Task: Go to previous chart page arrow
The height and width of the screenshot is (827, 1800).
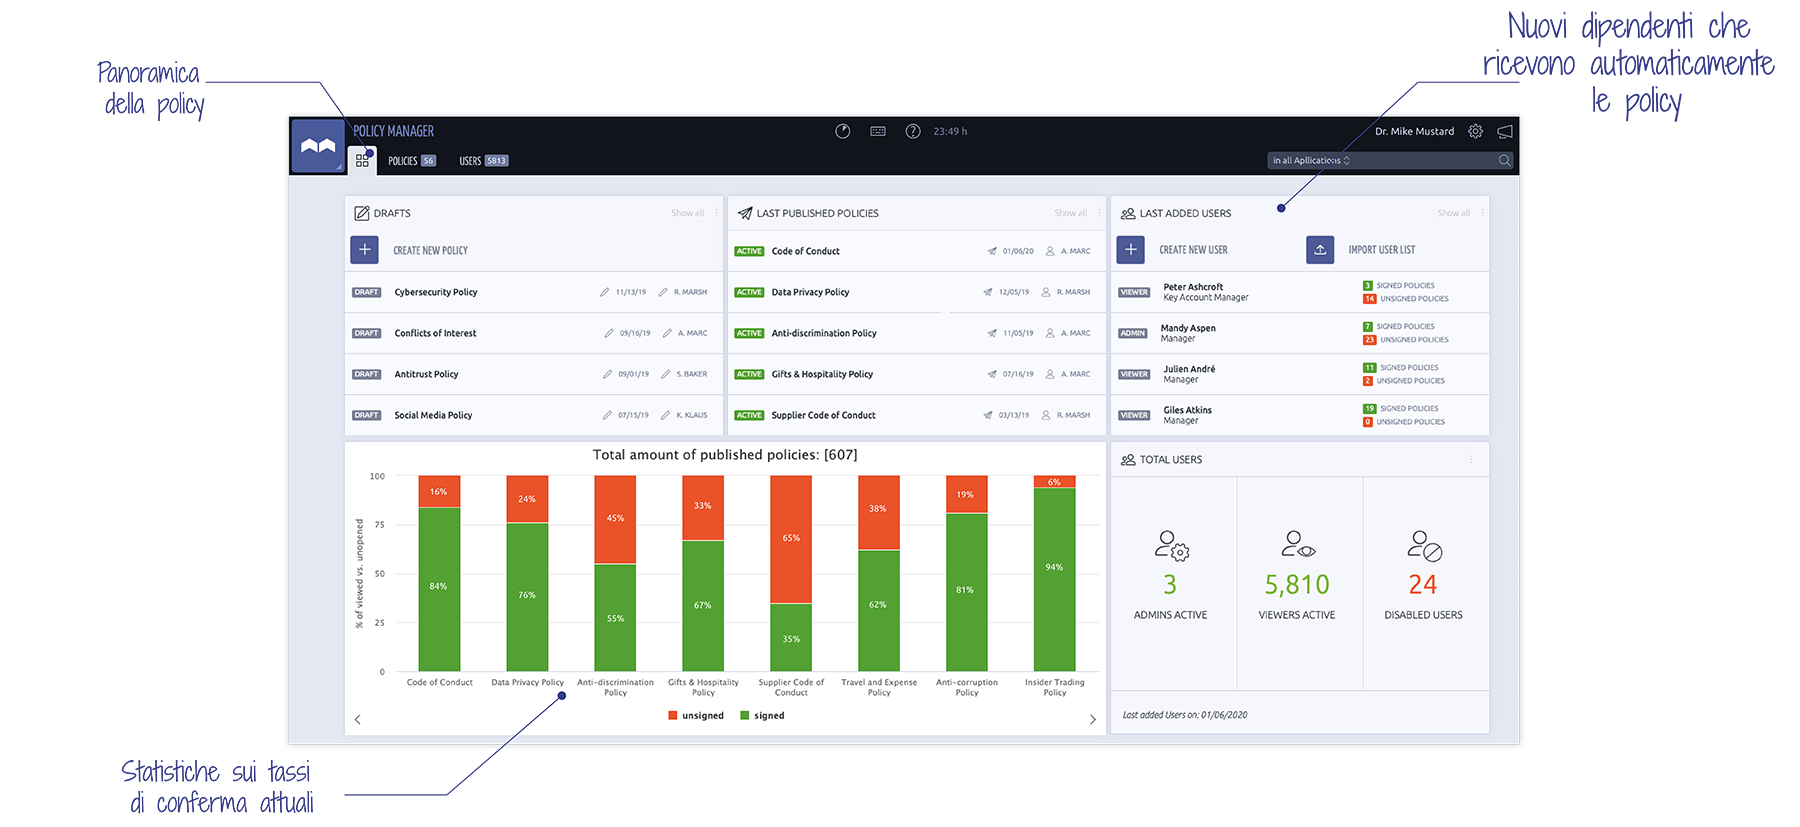Action: click(x=358, y=719)
